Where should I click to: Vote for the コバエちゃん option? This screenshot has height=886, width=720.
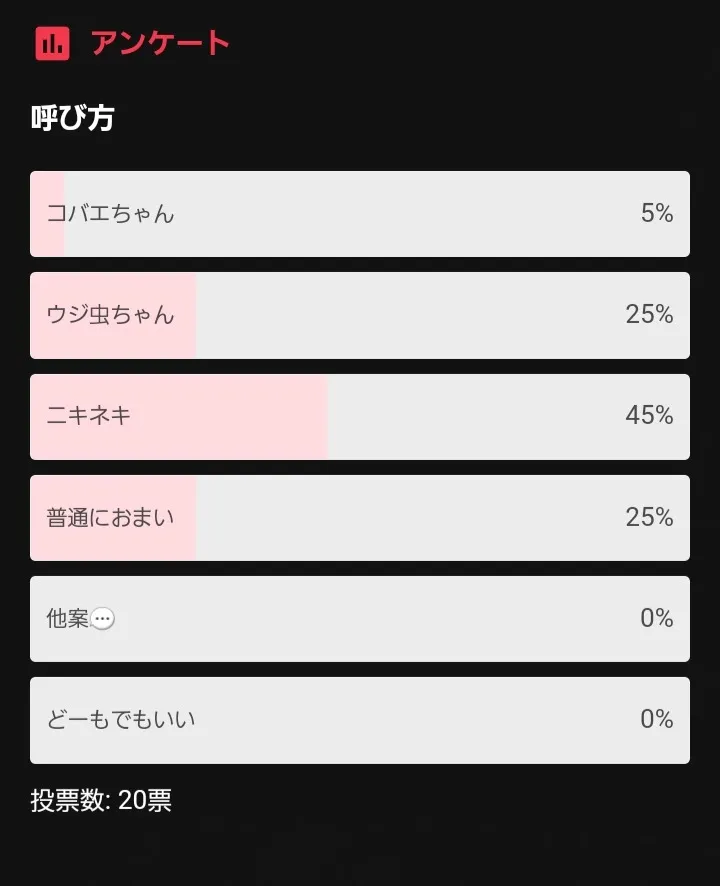110,214
